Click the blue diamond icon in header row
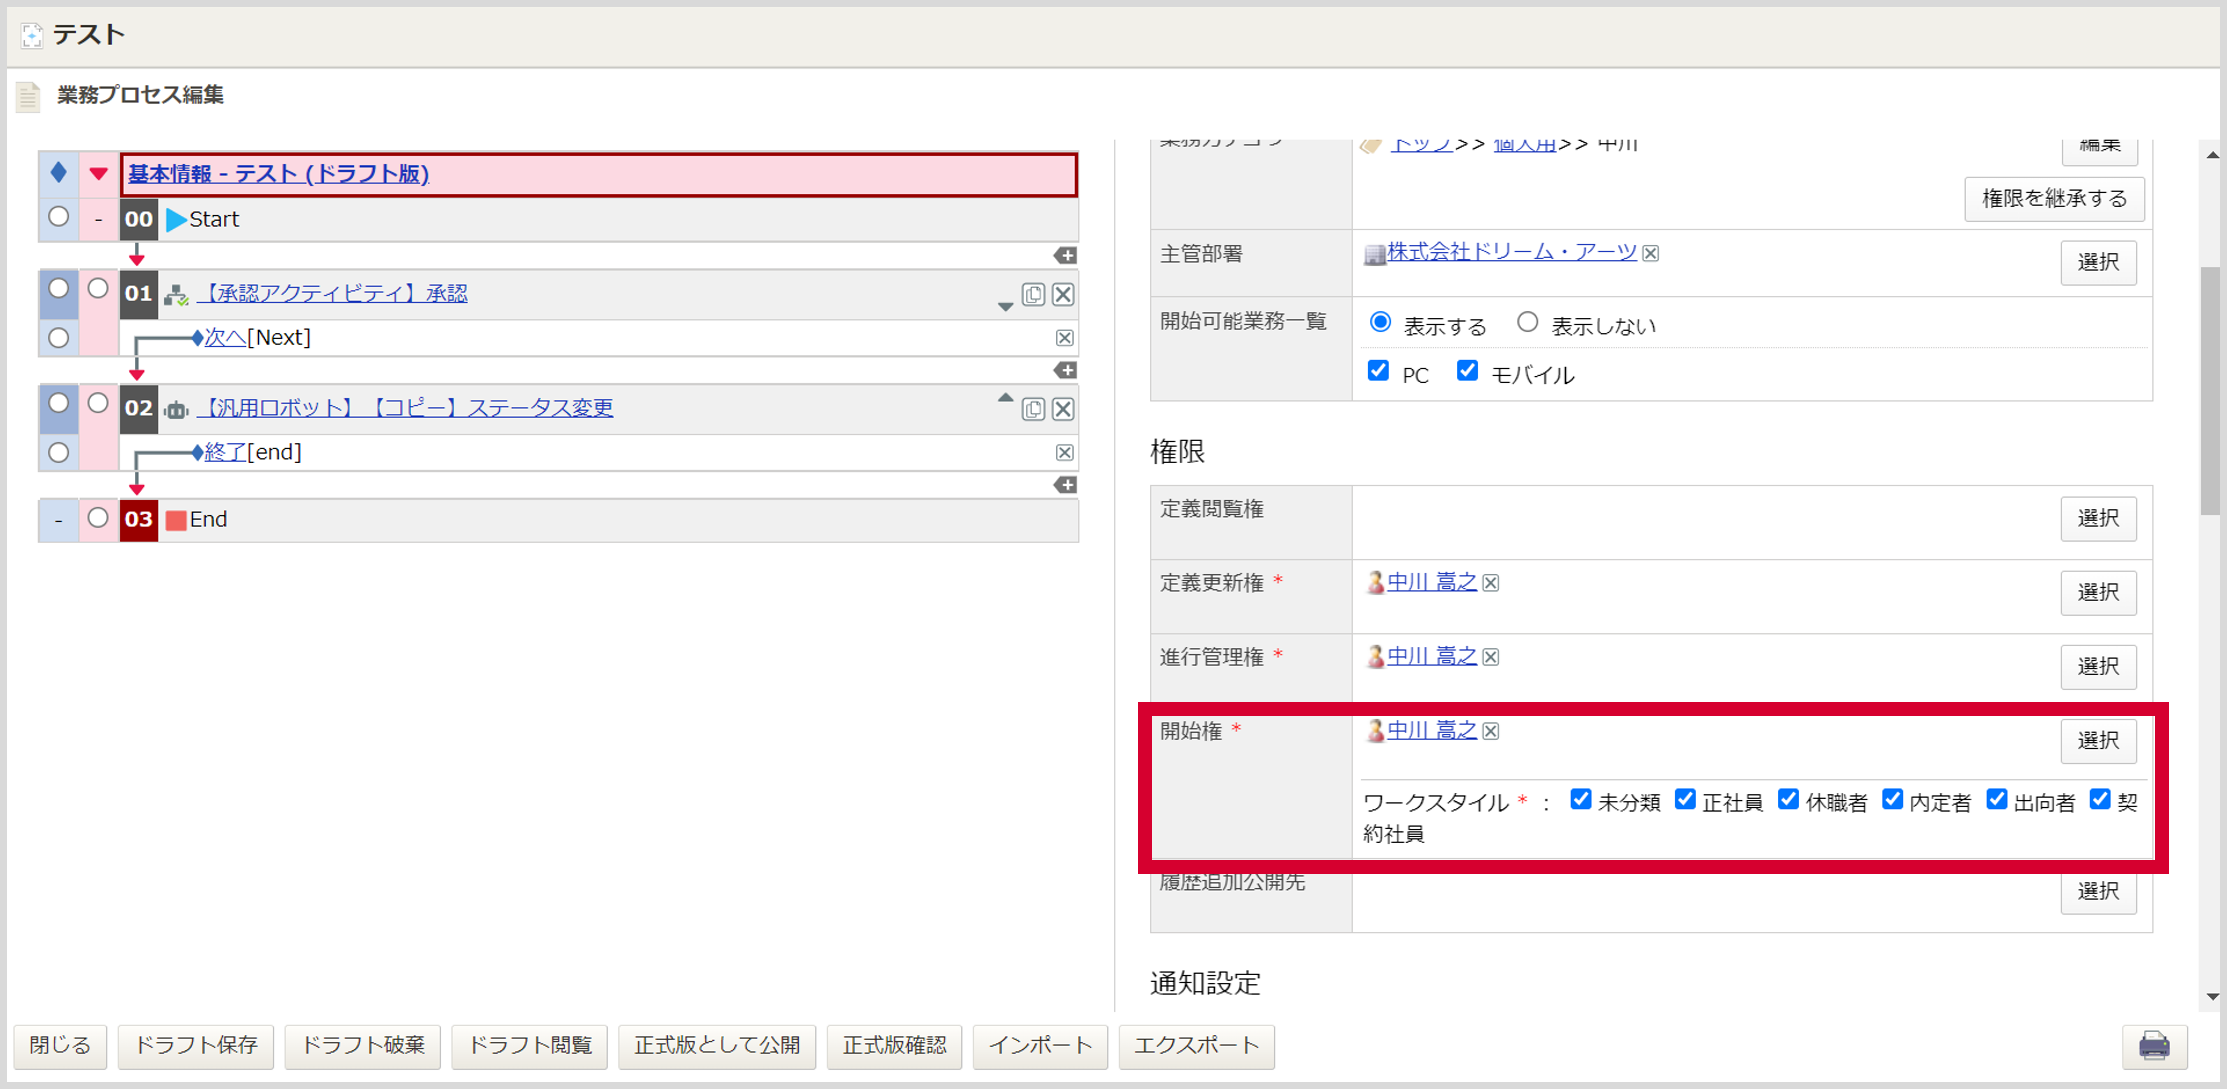Image resolution: width=2227 pixels, height=1089 pixels. point(59,173)
